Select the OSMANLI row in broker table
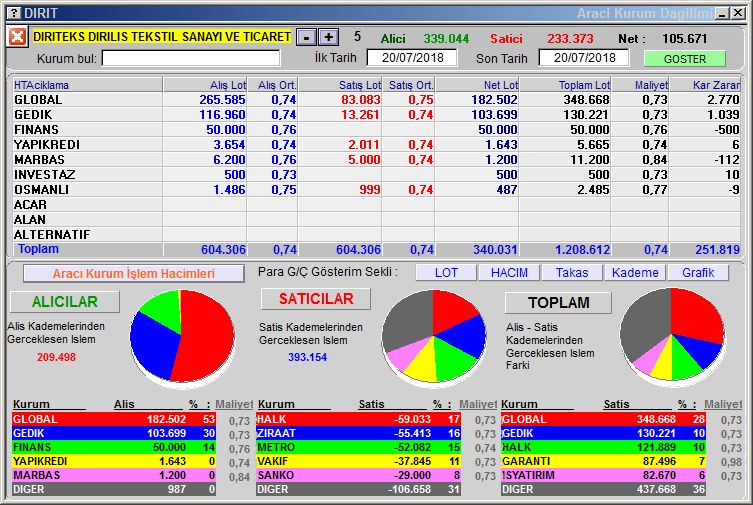Screen dimensions: 753x505 (x=376, y=190)
